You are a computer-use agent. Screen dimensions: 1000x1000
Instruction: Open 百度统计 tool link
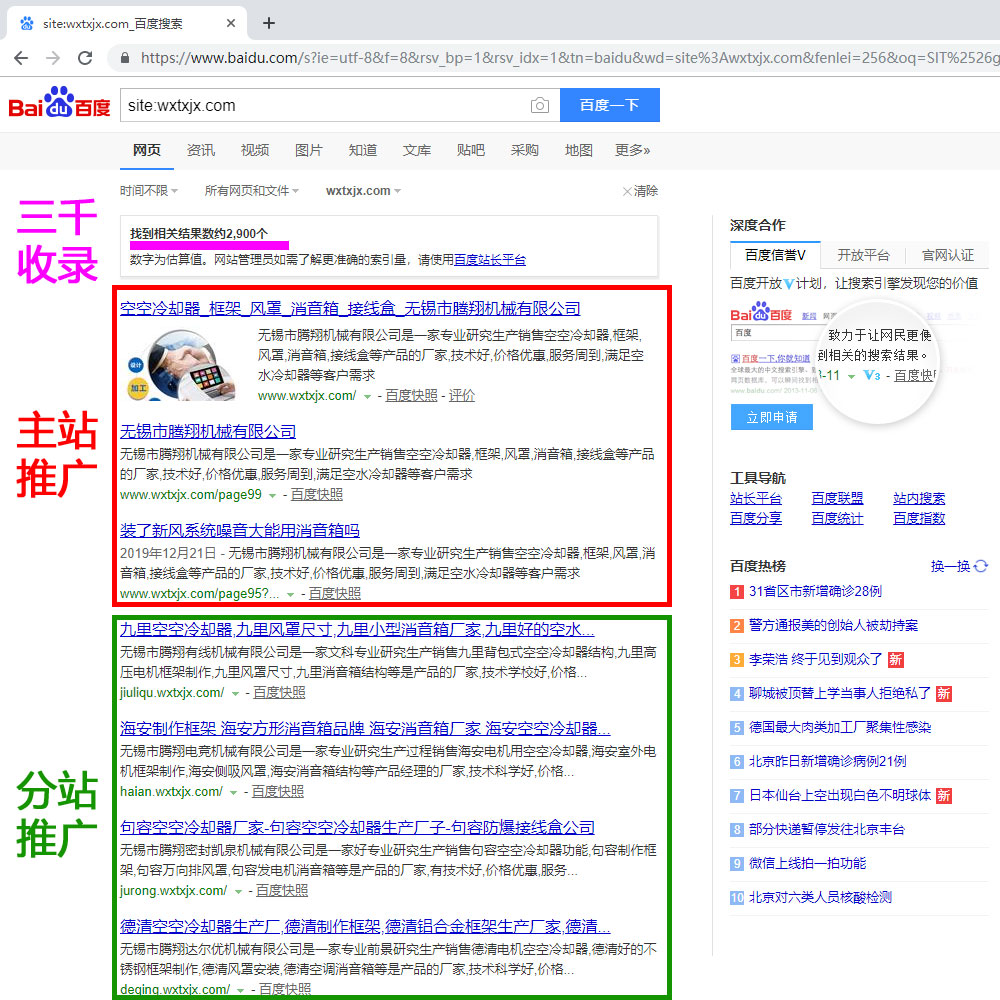click(x=837, y=518)
